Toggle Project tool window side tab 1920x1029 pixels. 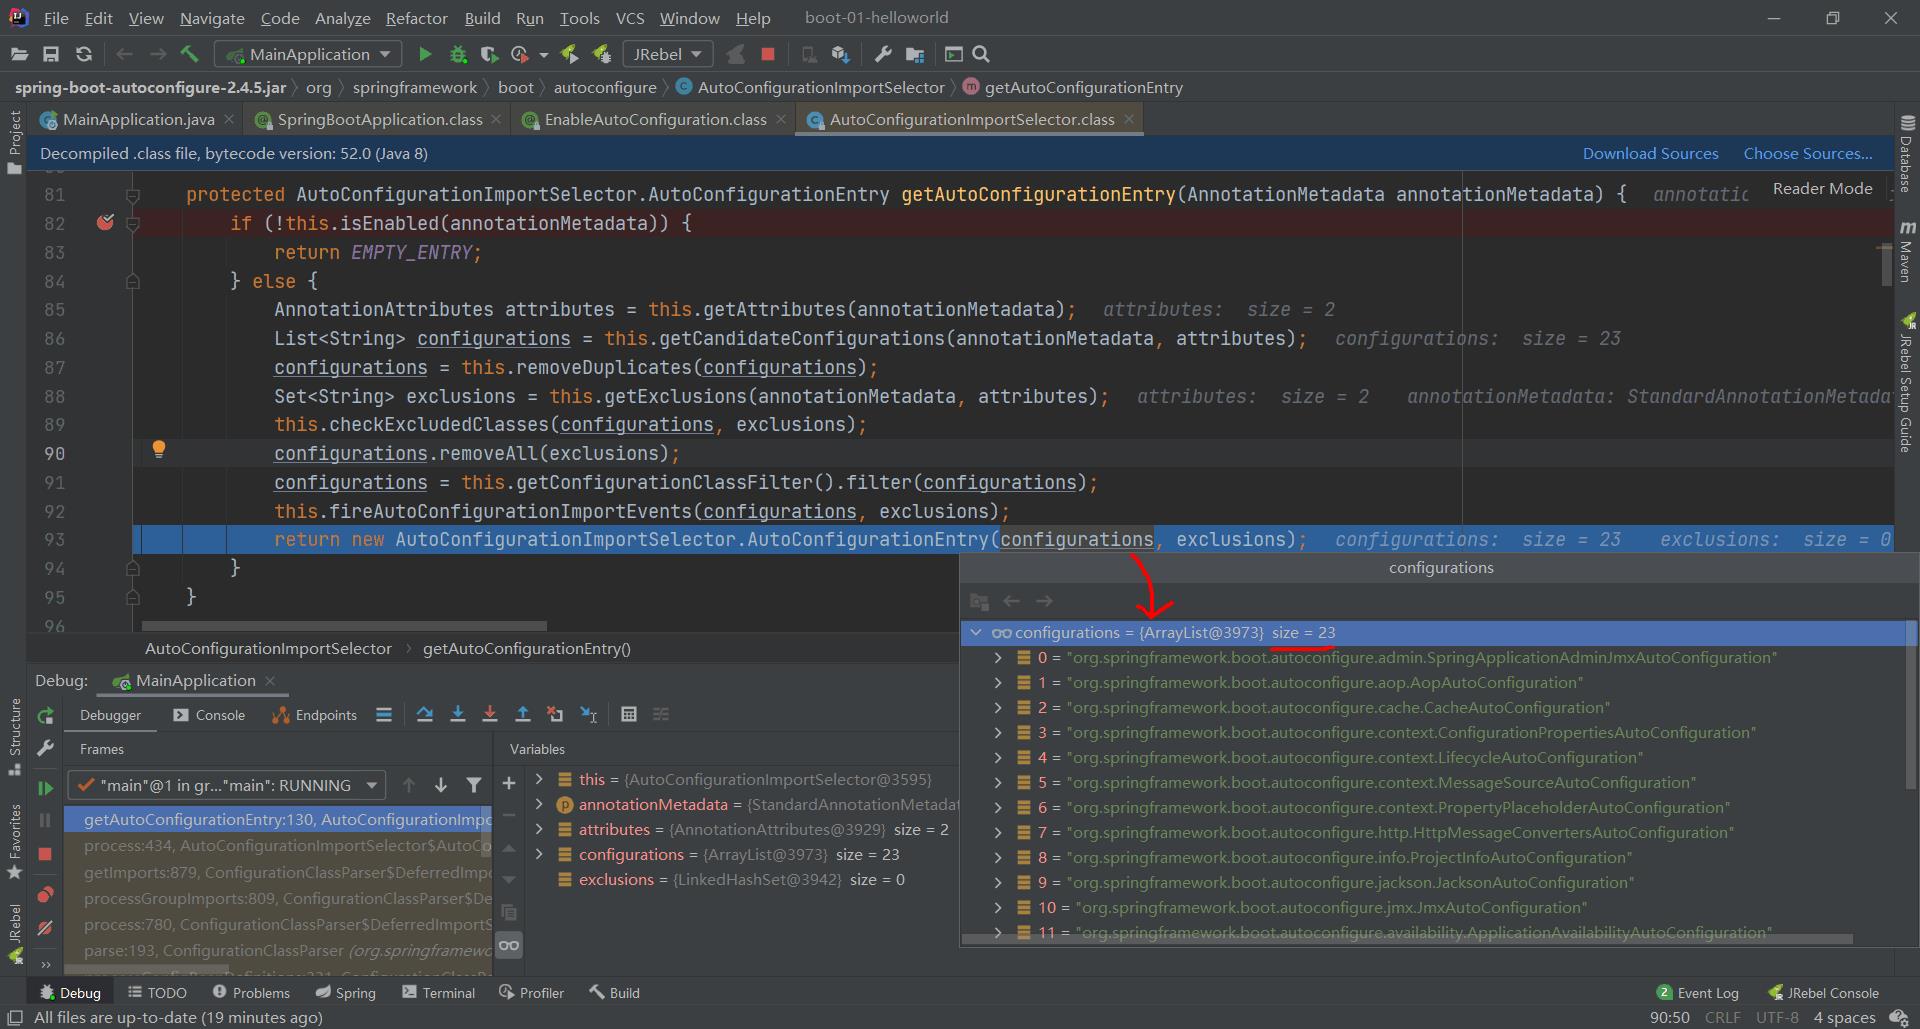point(15,141)
